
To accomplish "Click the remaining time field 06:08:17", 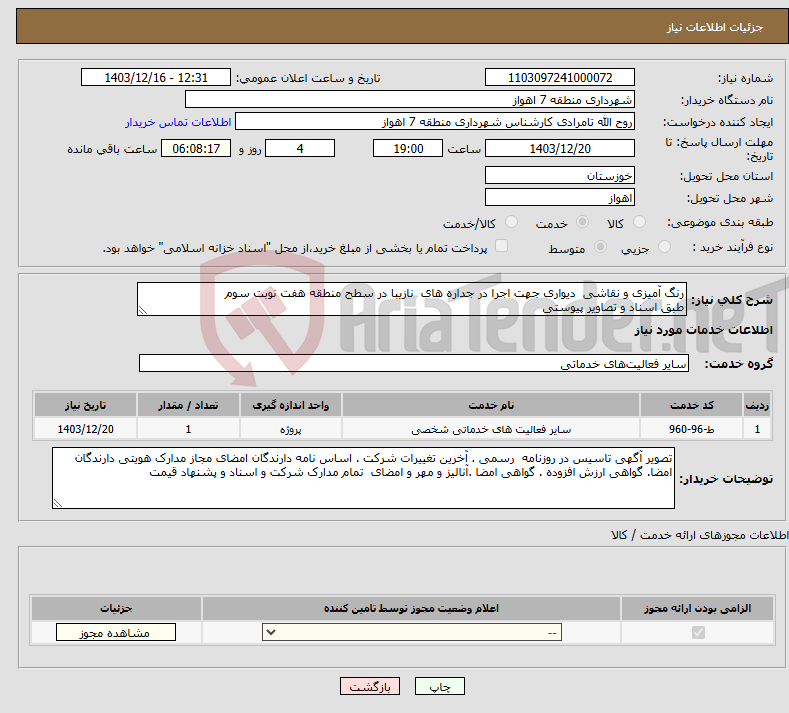I will click(x=196, y=148).
